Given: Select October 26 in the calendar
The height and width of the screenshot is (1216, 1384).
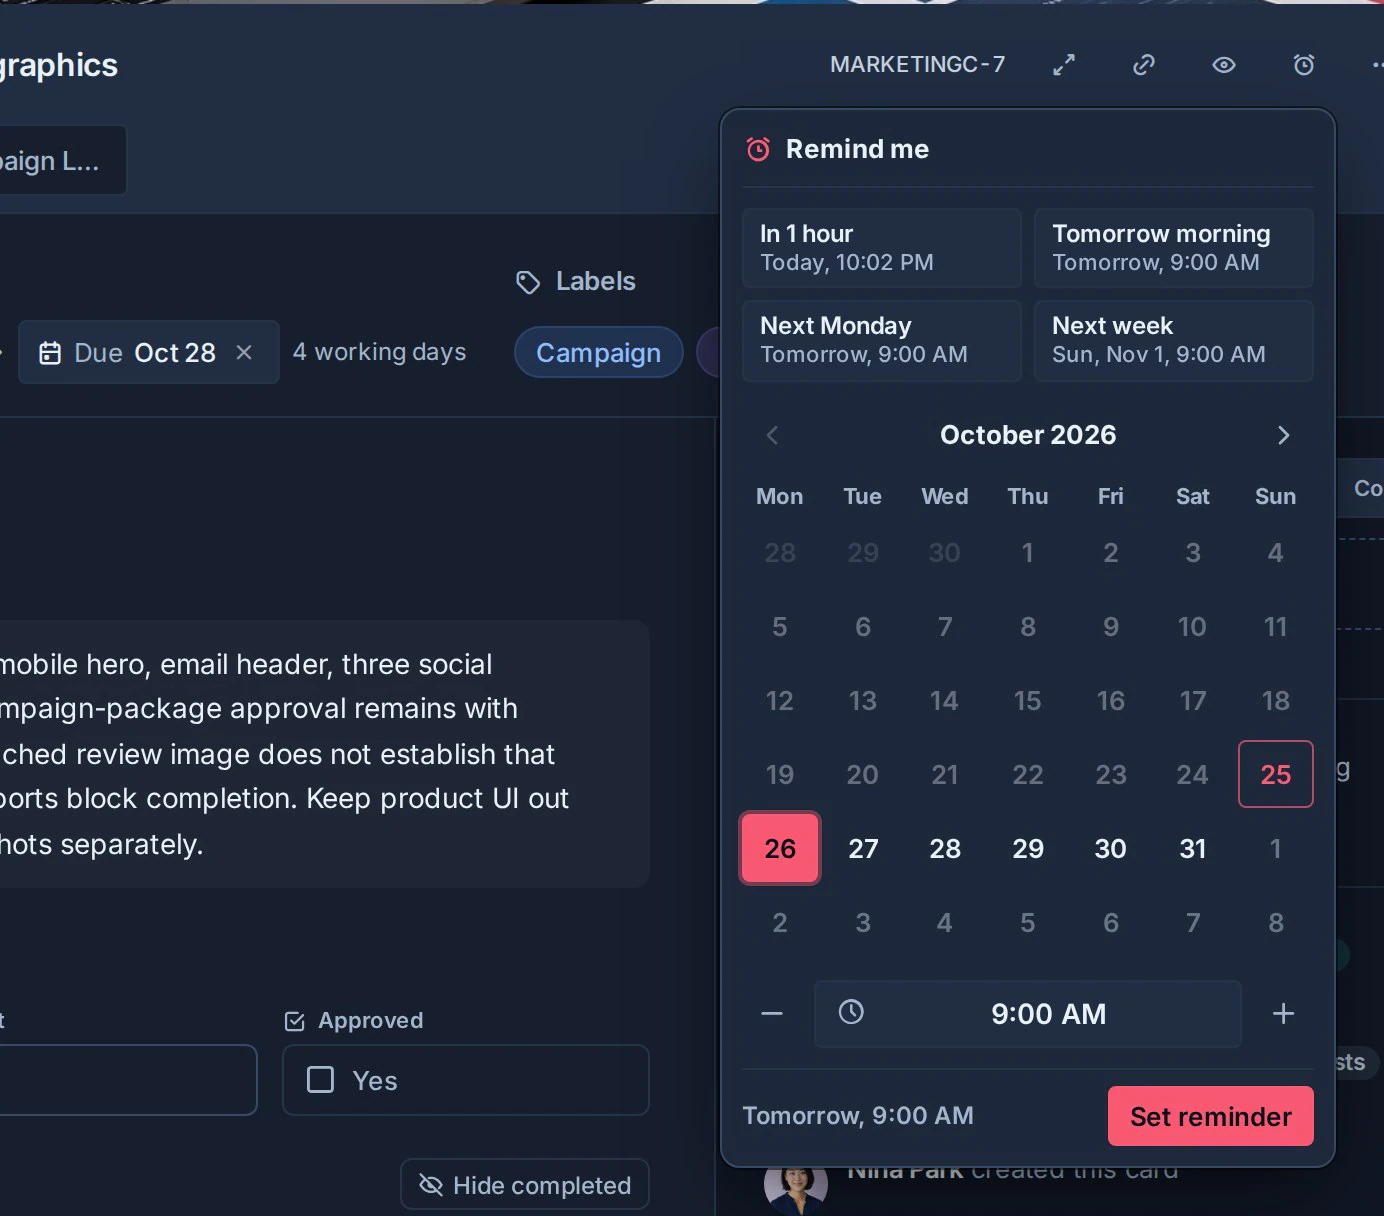Looking at the screenshot, I should click(780, 848).
